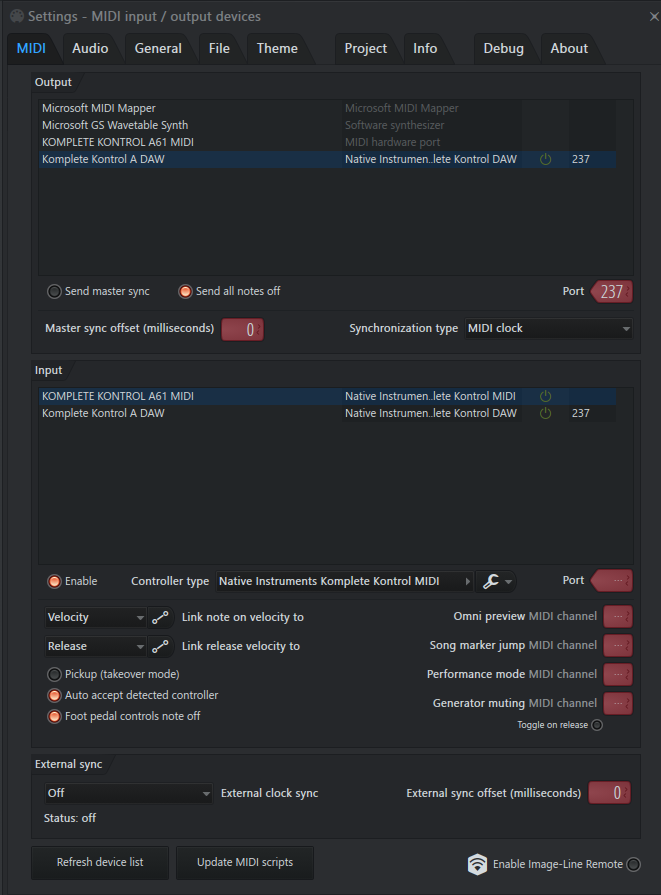Set Generator muting MIDI channel value

click(x=618, y=704)
